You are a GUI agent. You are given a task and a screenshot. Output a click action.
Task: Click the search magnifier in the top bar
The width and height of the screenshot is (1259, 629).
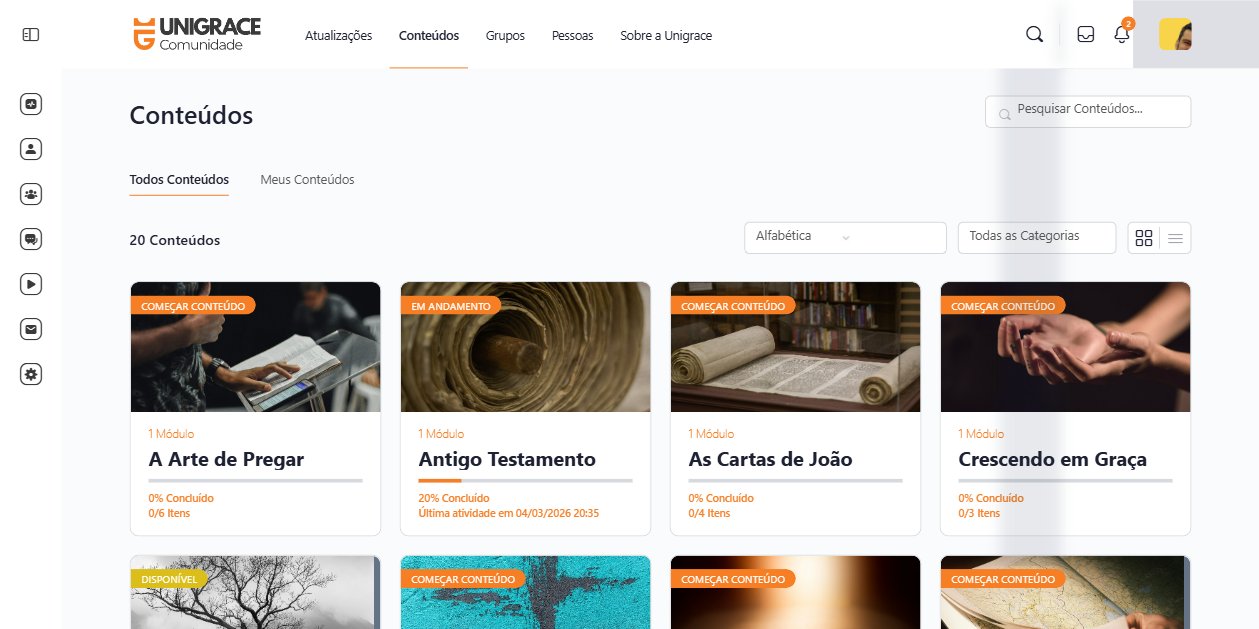point(1034,33)
